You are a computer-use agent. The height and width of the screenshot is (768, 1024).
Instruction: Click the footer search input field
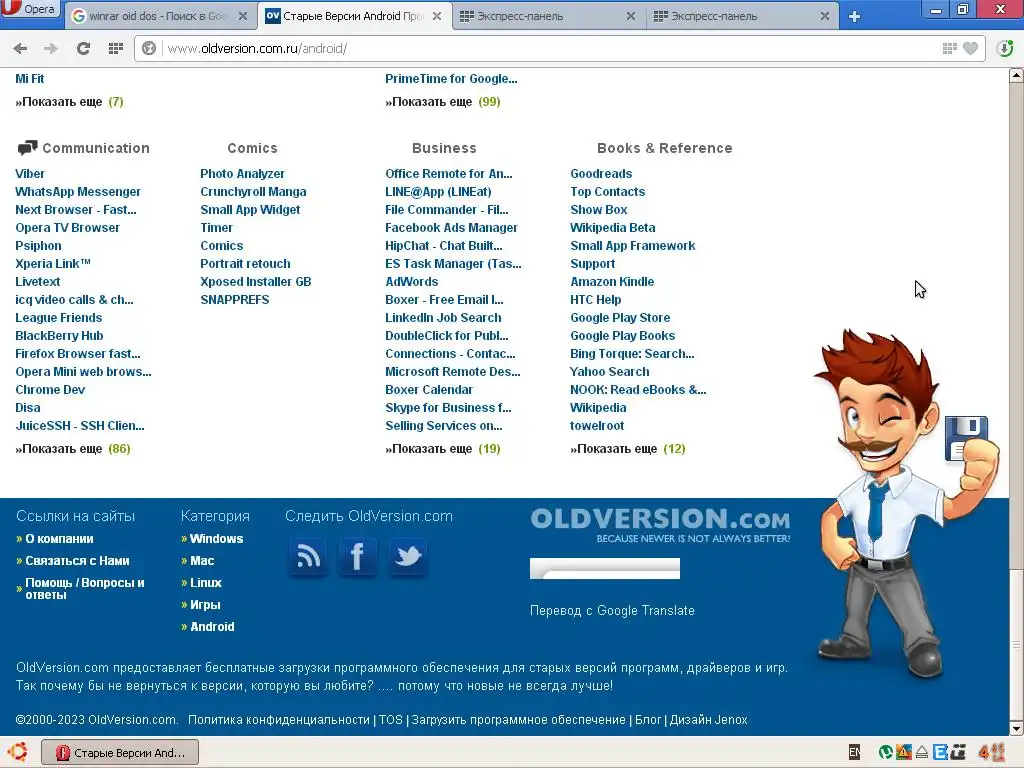click(605, 568)
